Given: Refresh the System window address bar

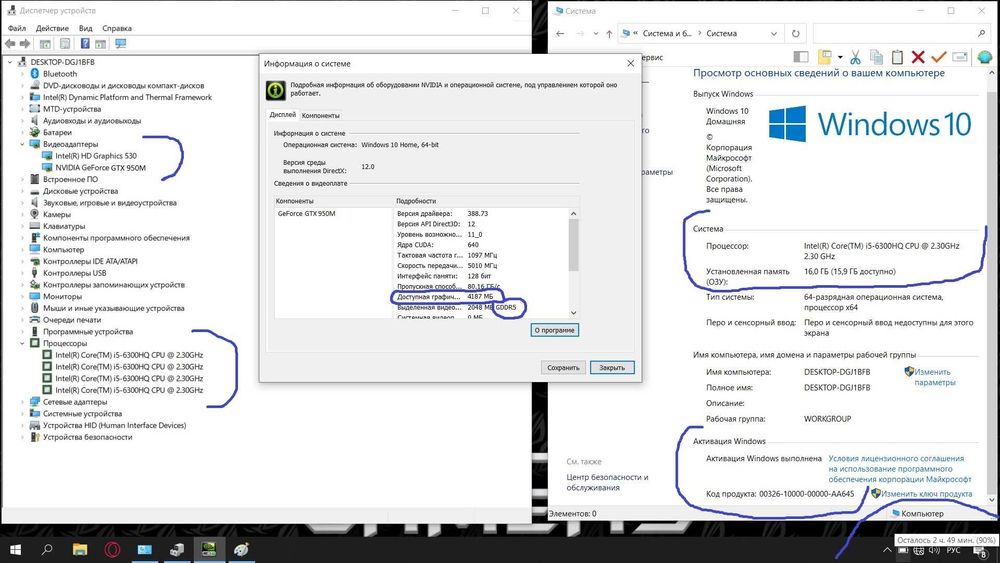Looking at the screenshot, I should pos(795,34).
